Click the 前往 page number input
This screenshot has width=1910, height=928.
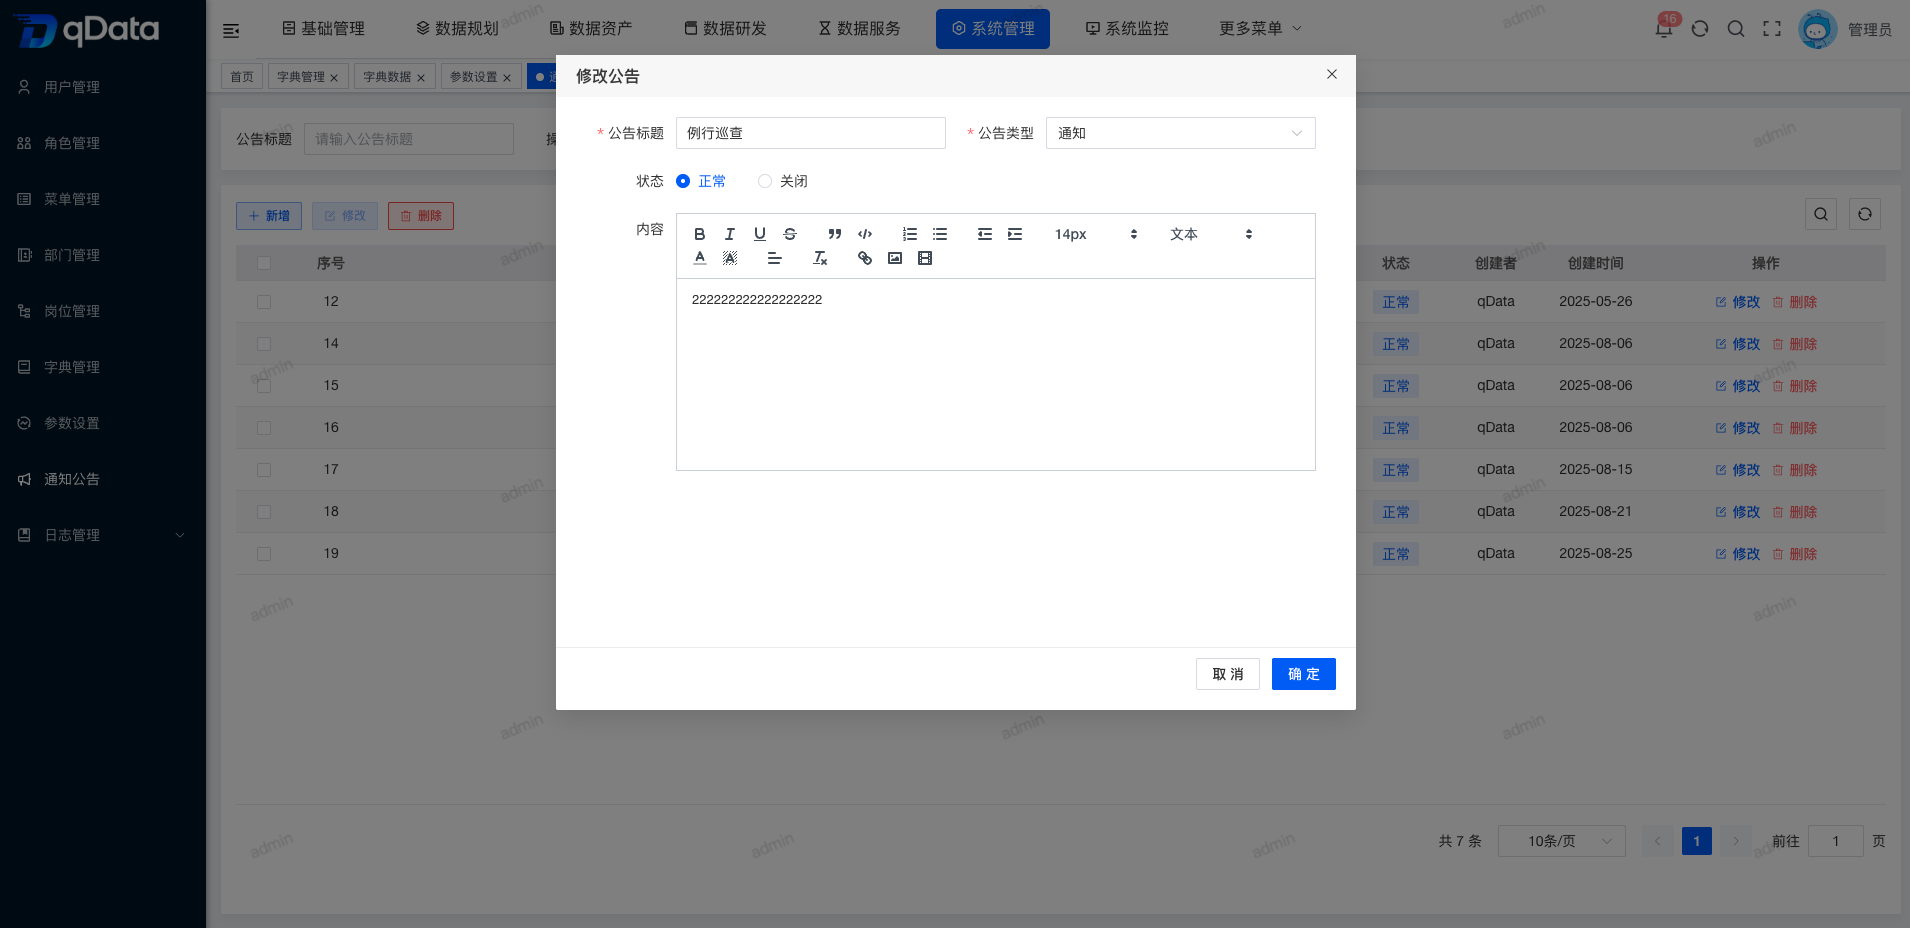[1836, 841]
